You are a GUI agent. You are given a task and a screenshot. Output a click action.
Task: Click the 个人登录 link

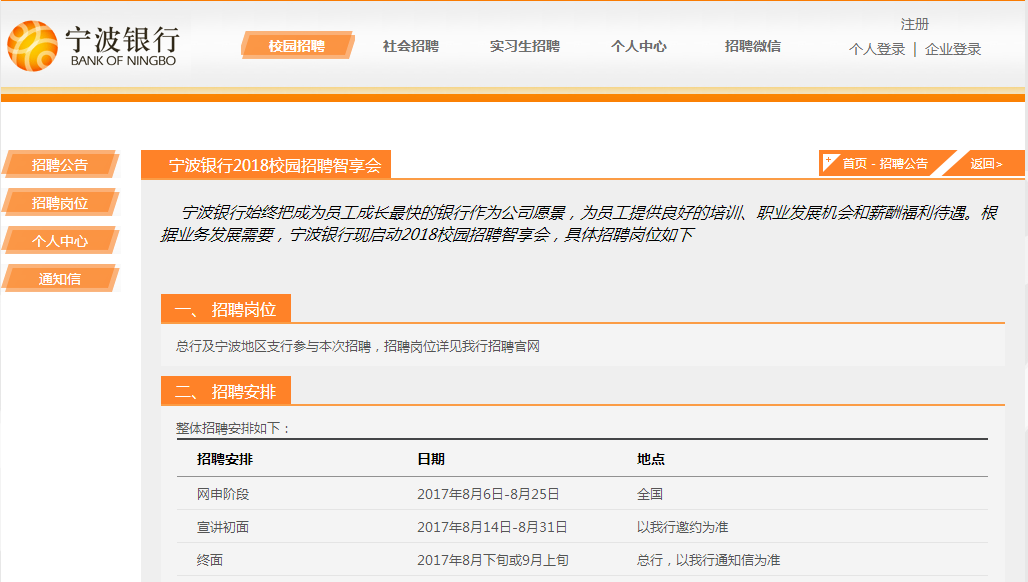(x=877, y=49)
